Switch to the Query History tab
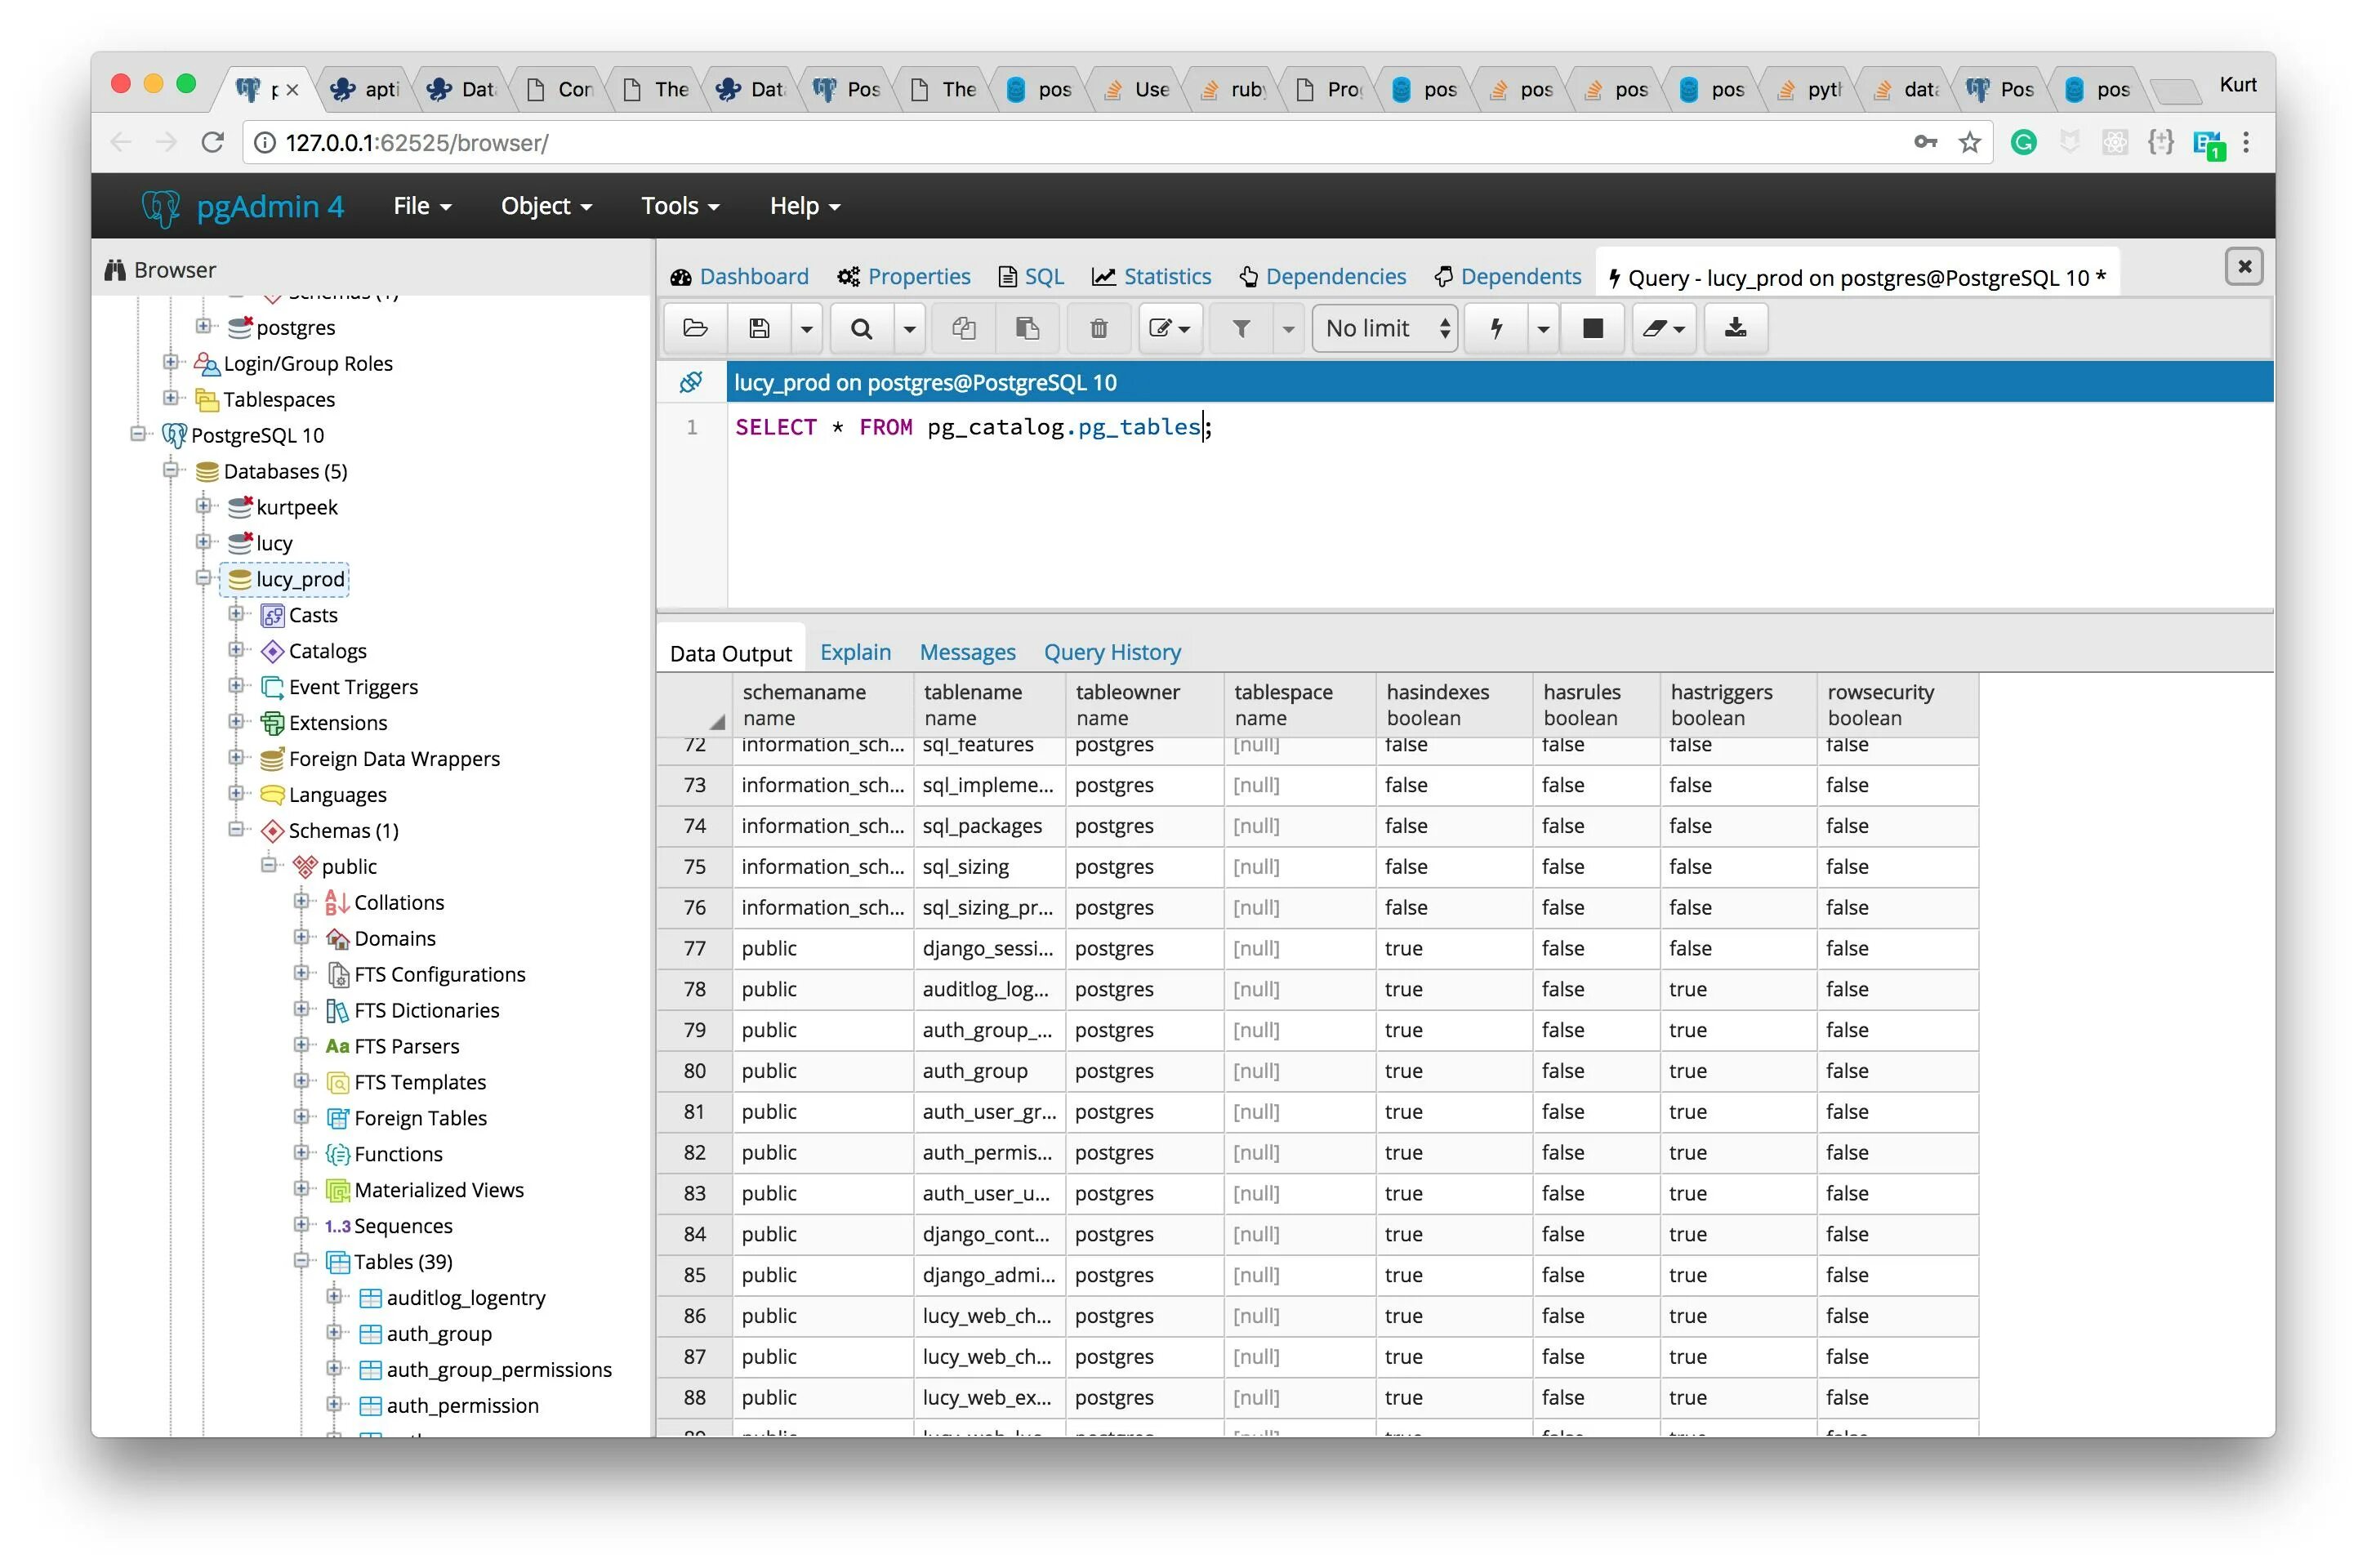Screen dimensions: 2367x1568 (x=1112, y=652)
